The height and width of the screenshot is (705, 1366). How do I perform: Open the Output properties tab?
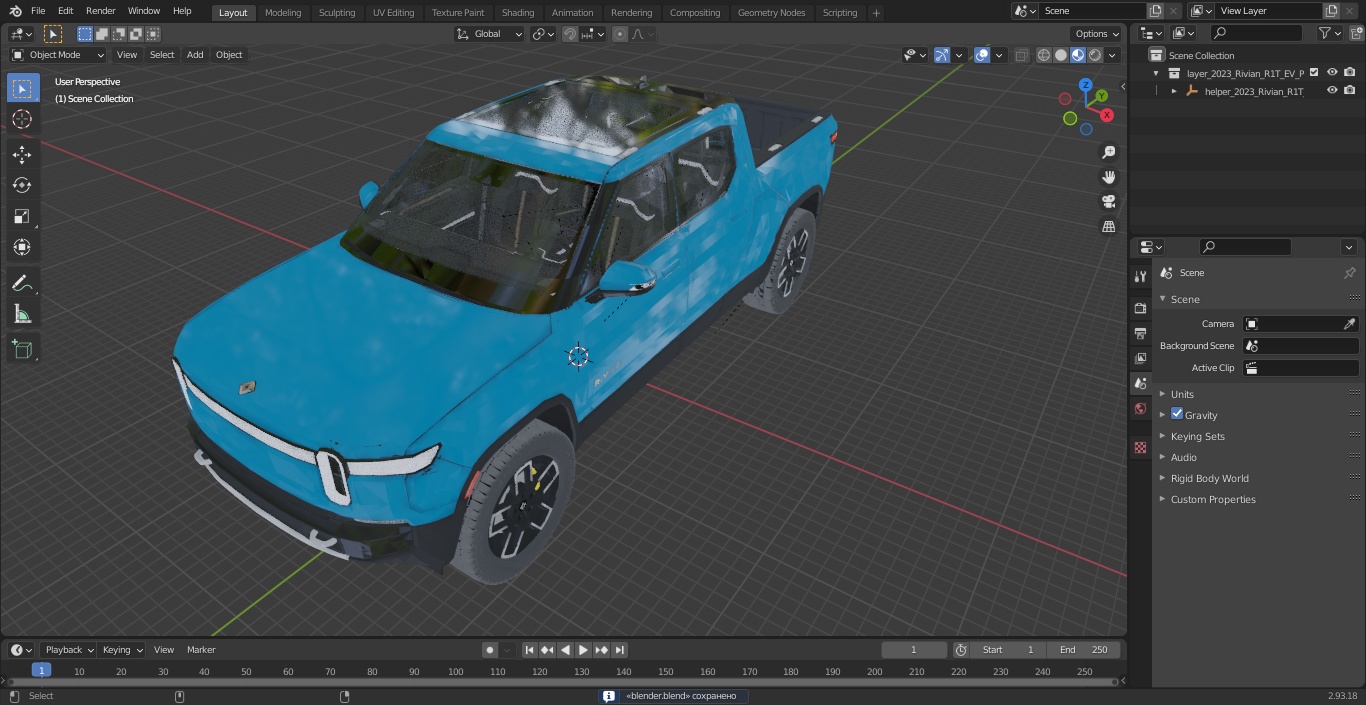pos(1140,333)
